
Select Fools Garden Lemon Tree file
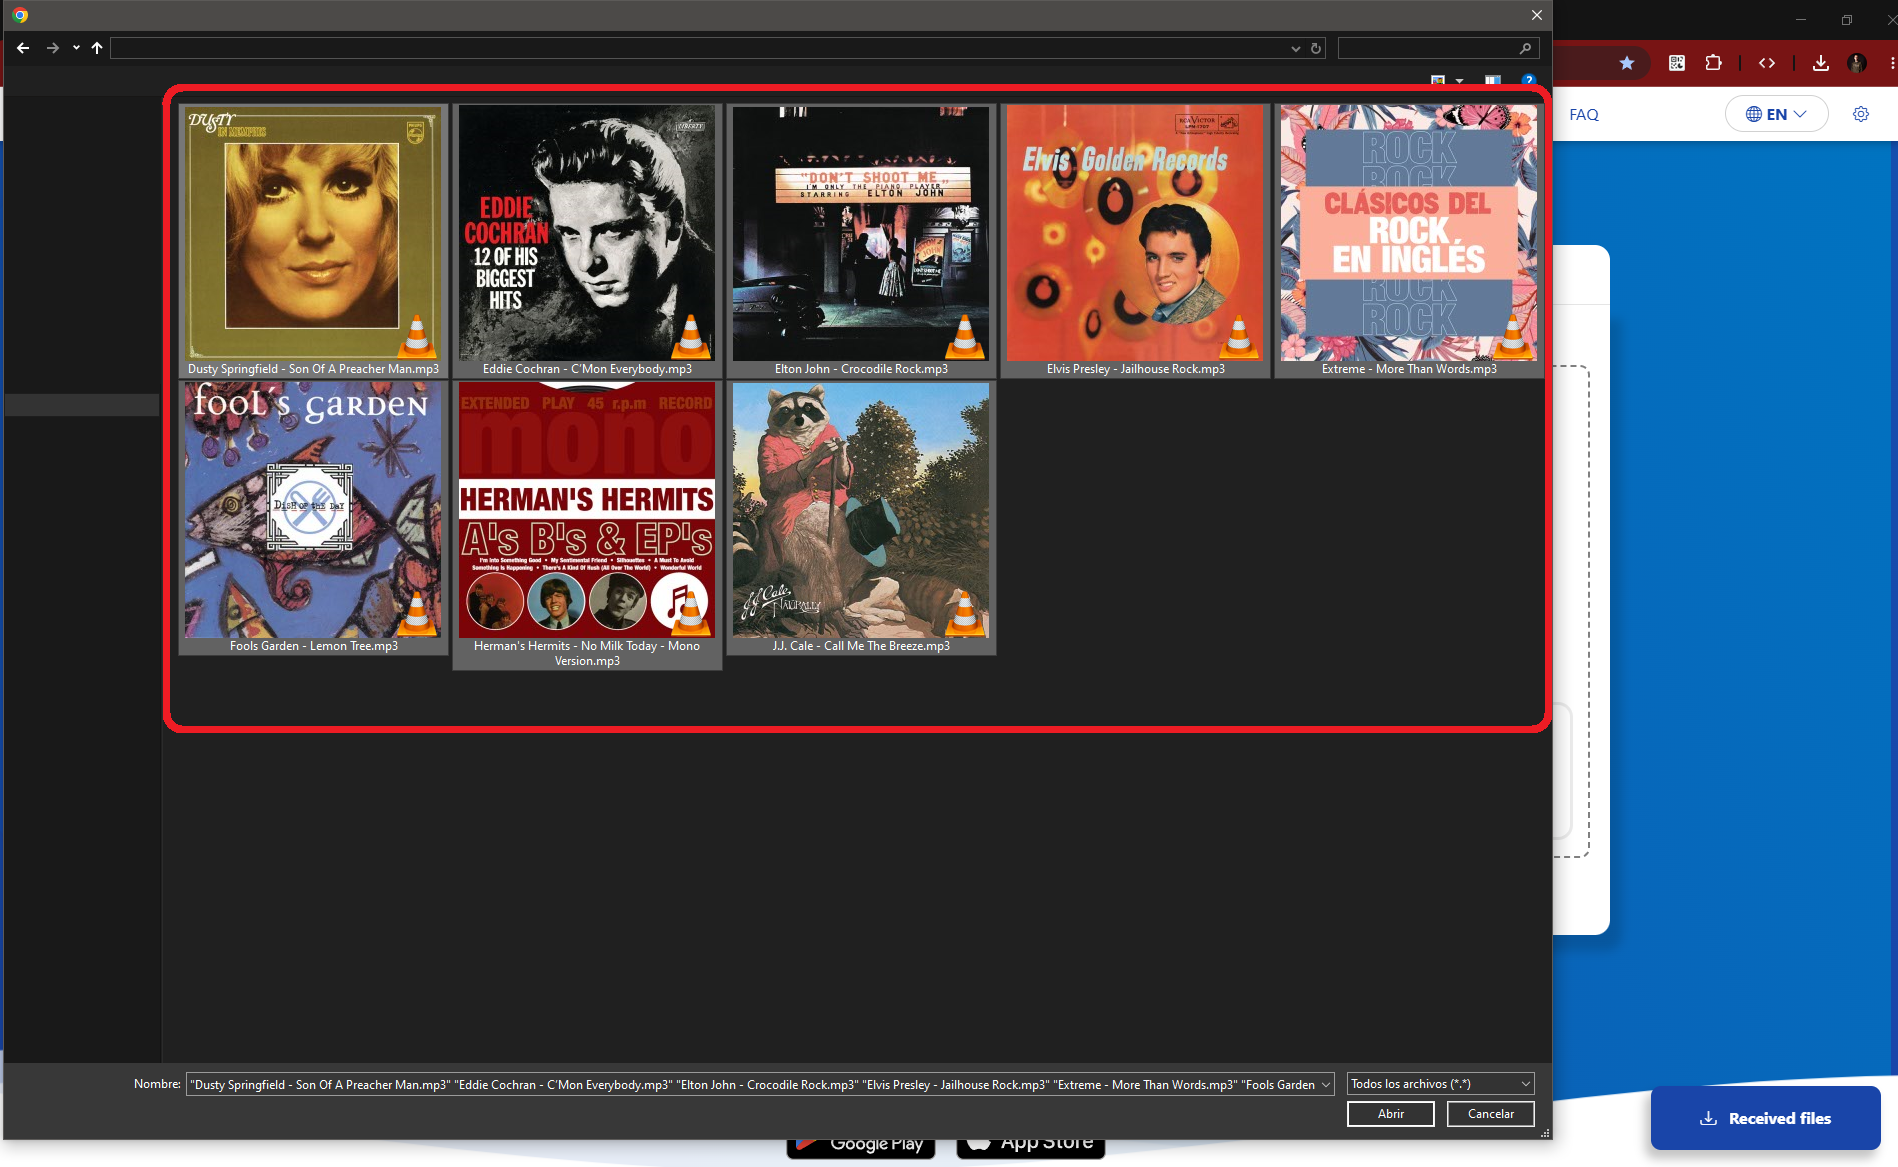[x=313, y=518]
